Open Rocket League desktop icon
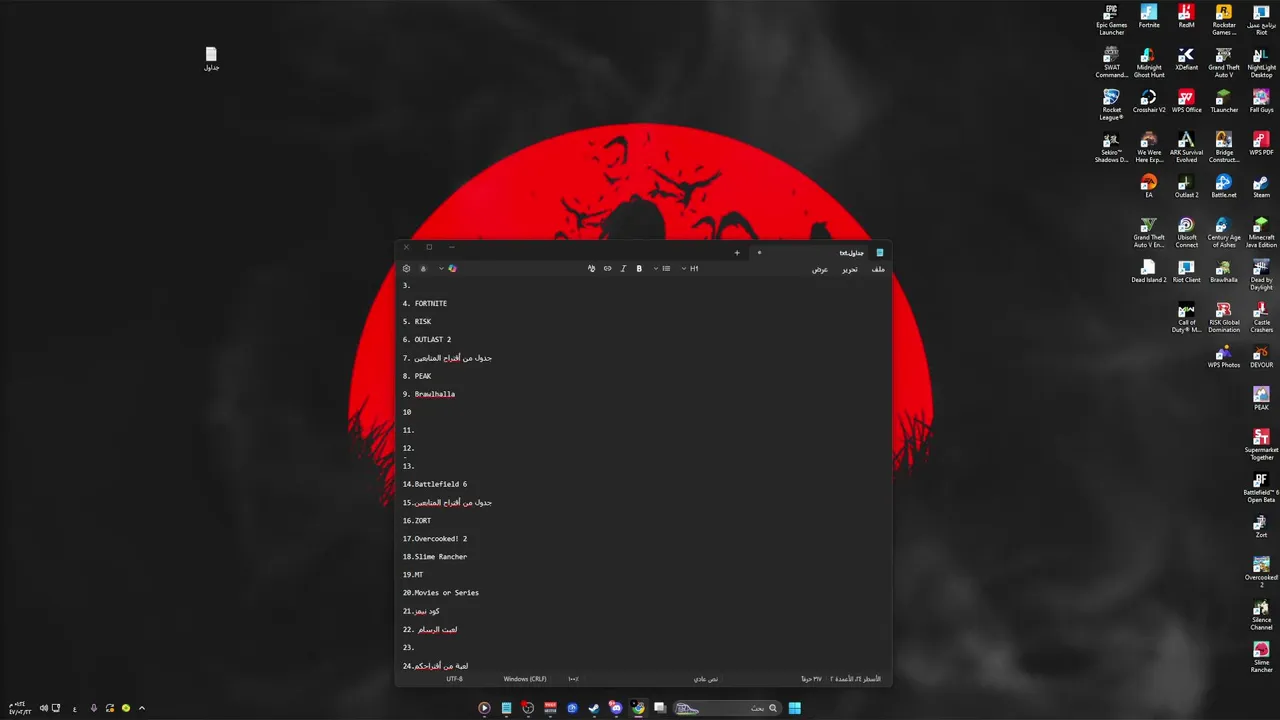 (1111, 105)
